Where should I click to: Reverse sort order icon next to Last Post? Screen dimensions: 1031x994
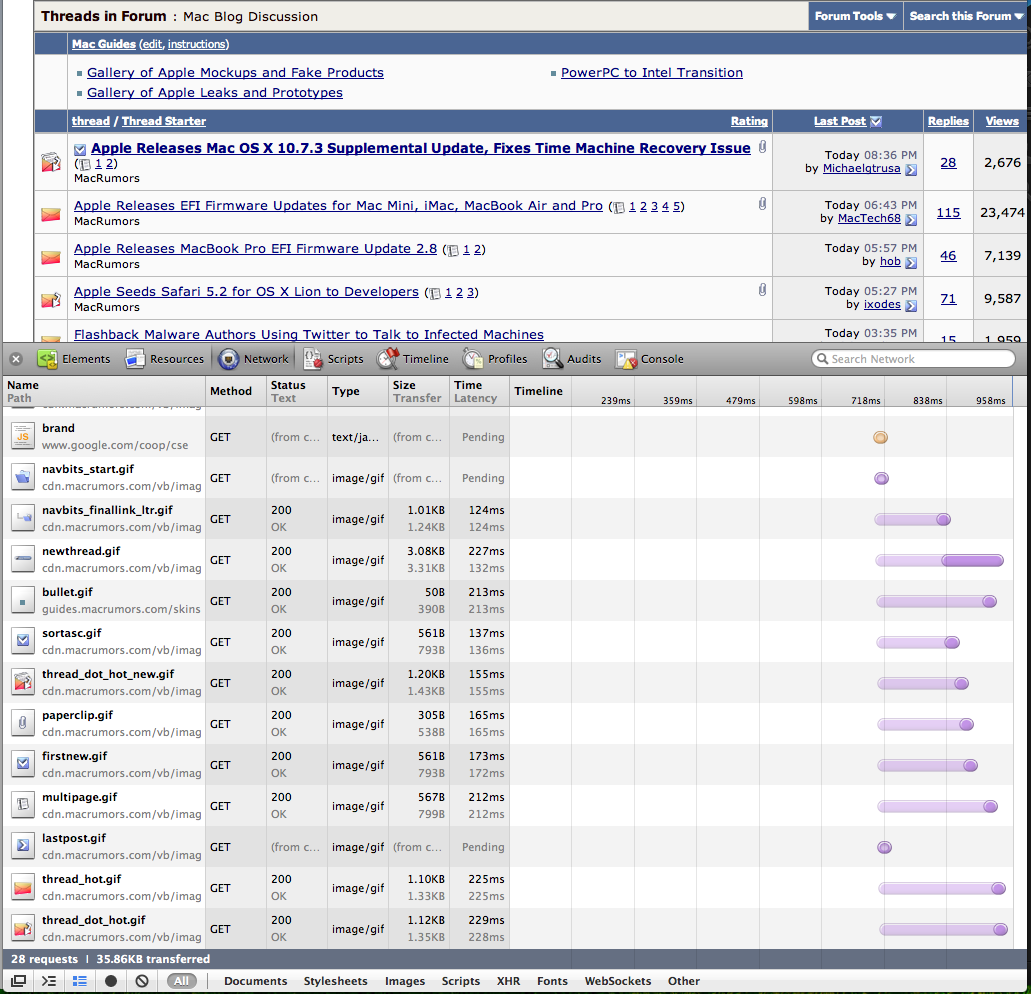click(876, 122)
